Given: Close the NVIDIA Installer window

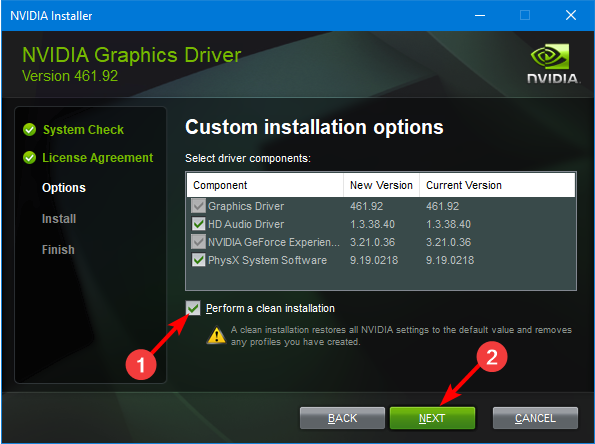Looking at the screenshot, I should pos(571,16).
